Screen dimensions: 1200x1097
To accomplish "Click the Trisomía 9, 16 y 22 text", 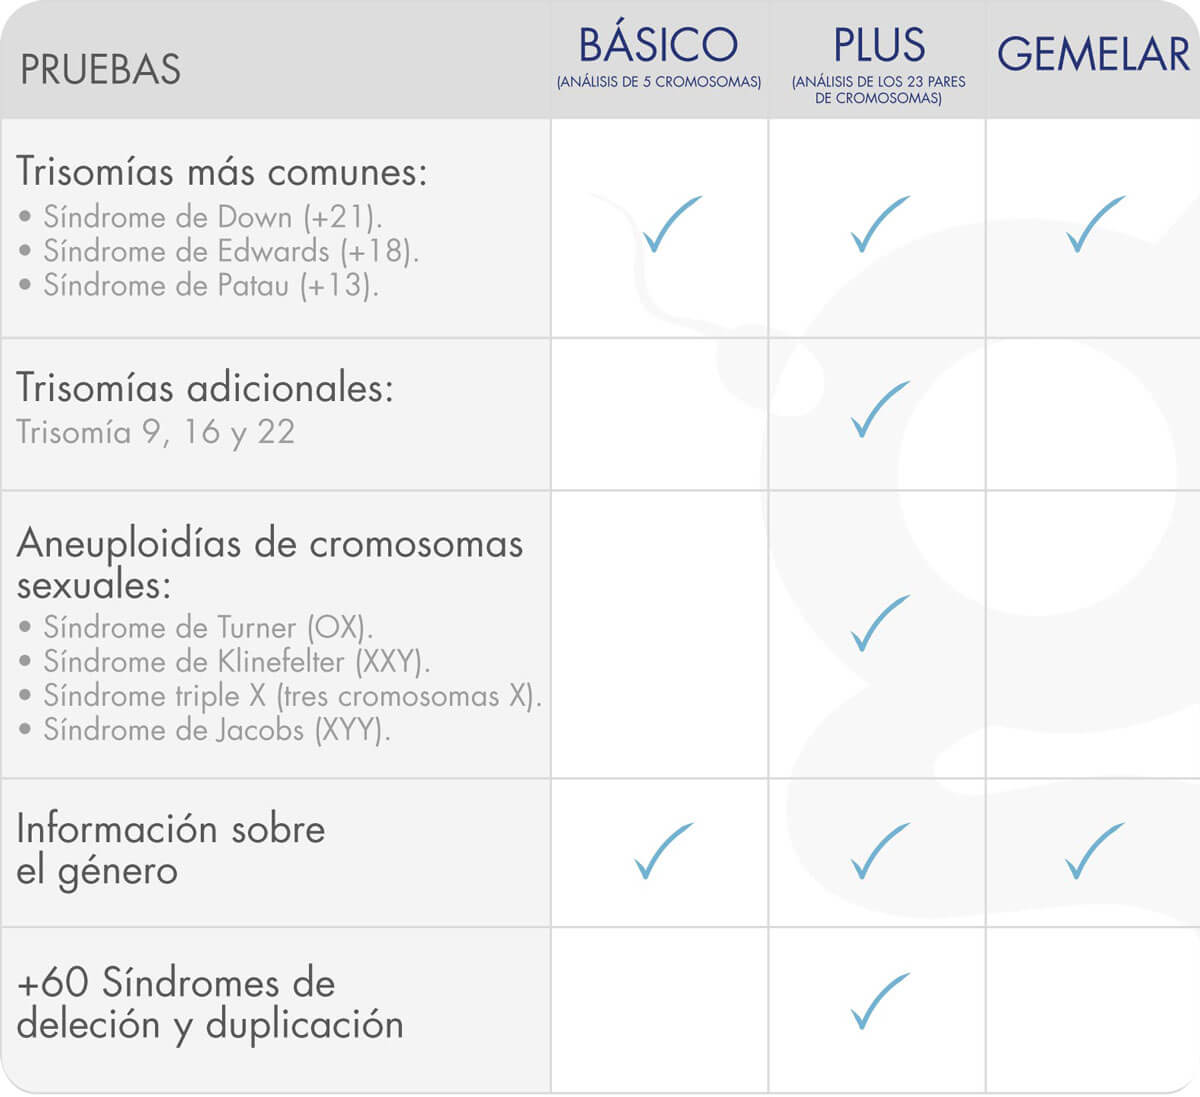I will pos(156,432).
